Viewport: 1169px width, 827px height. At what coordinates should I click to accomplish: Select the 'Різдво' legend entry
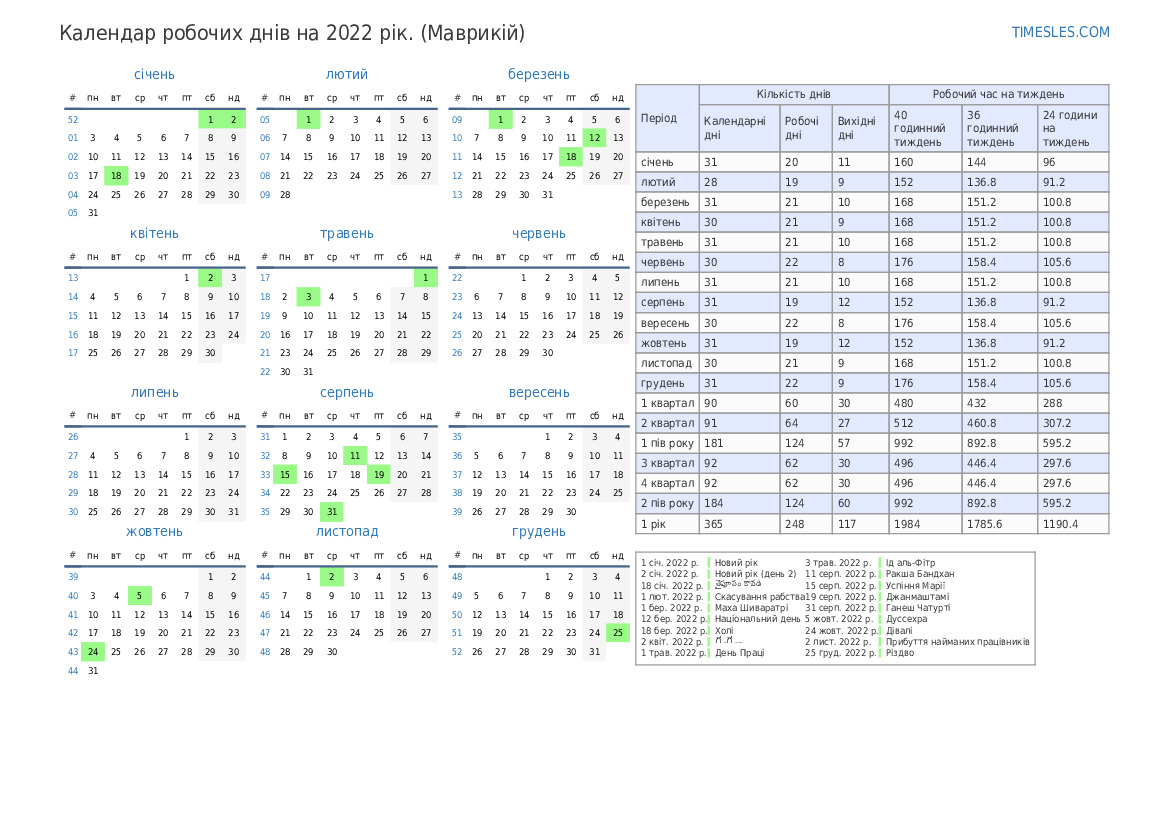point(900,653)
